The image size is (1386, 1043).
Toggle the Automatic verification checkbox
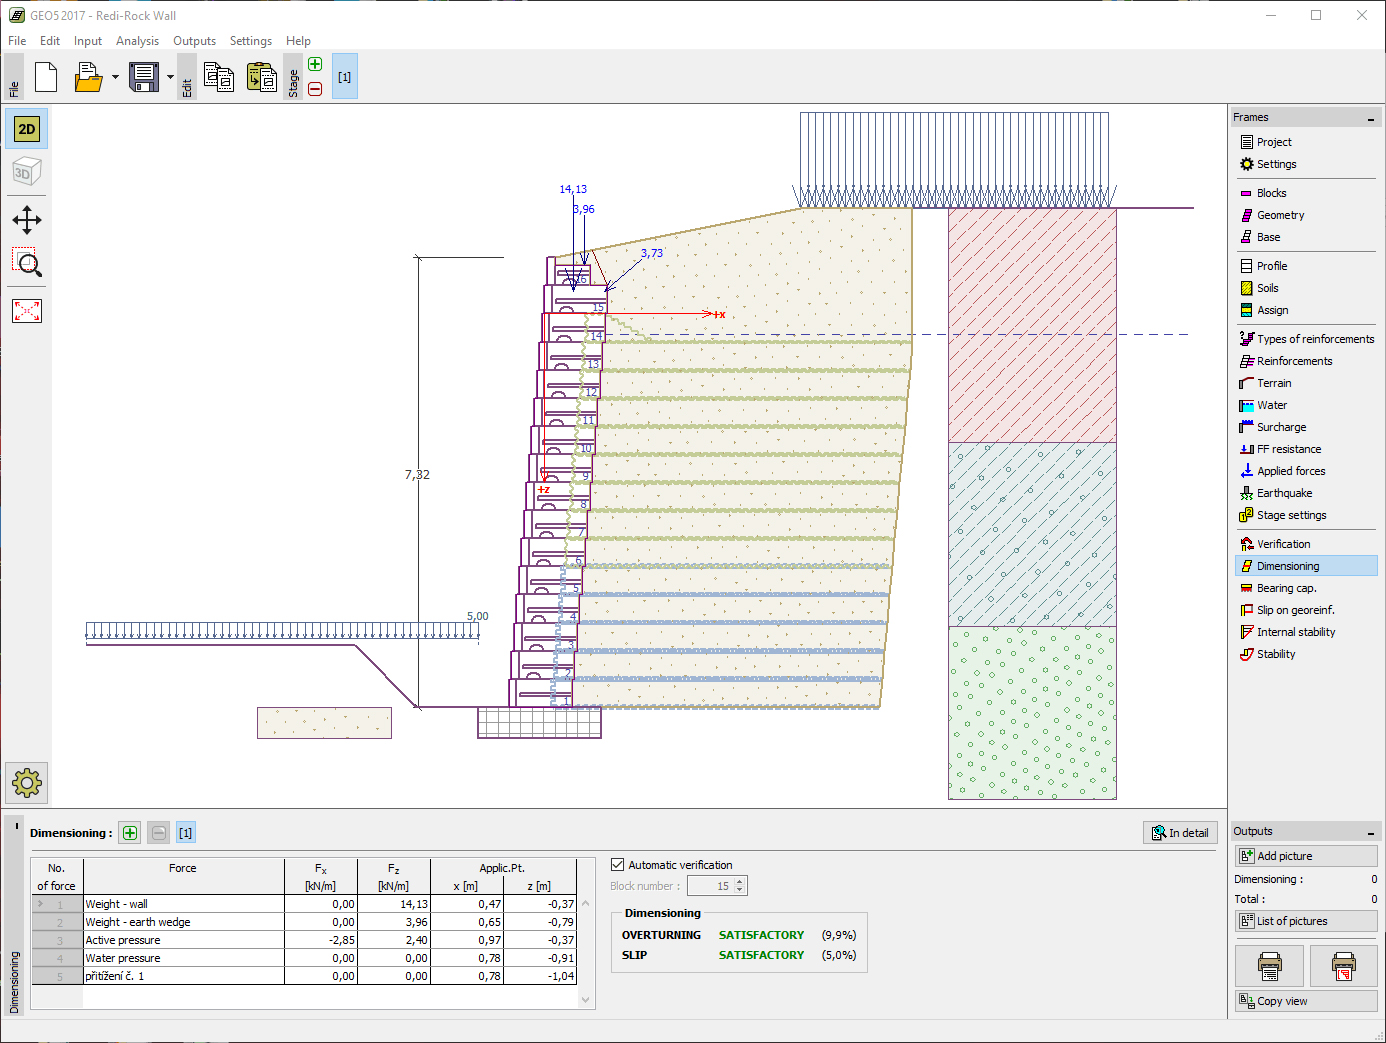[x=618, y=865]
